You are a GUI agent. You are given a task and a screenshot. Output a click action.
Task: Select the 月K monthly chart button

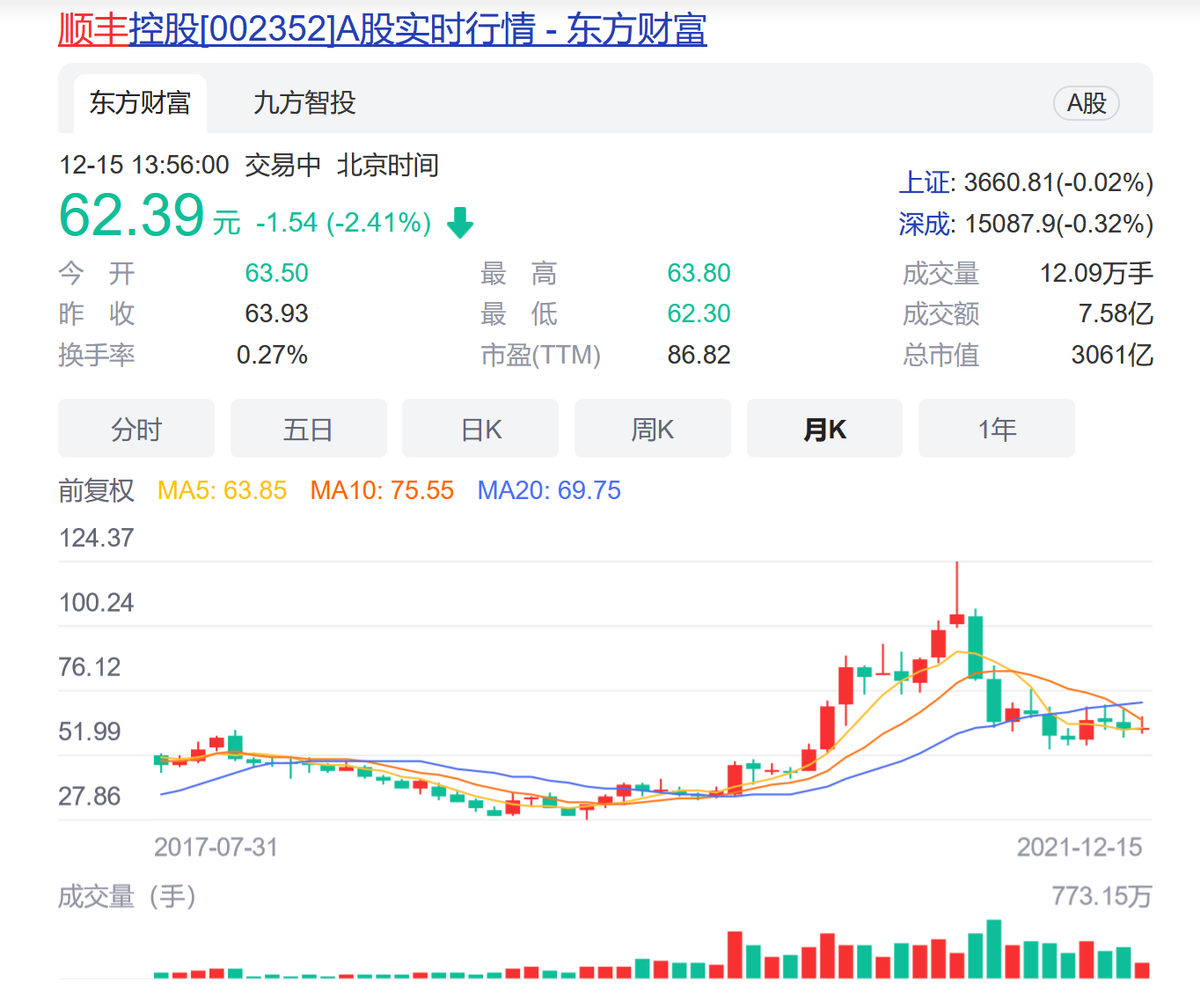coord(824,429)
